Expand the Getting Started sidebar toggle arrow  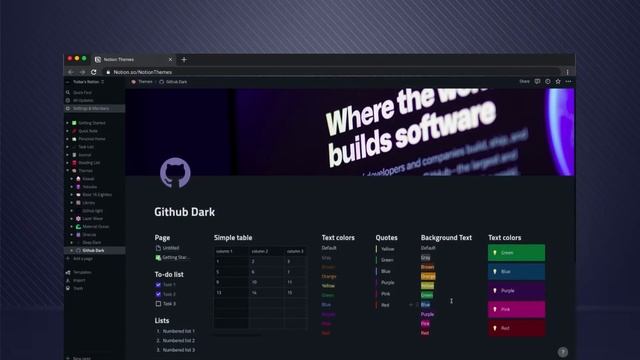[67, 123]
